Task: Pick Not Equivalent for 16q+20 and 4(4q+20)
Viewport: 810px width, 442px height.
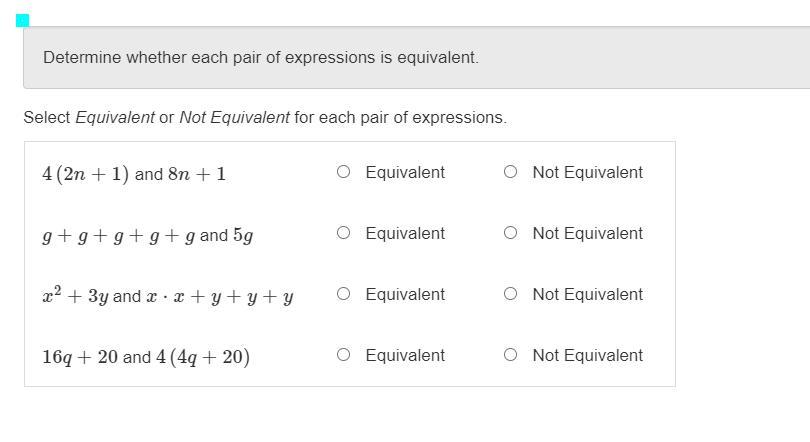Action: click(x=511, y=355)
